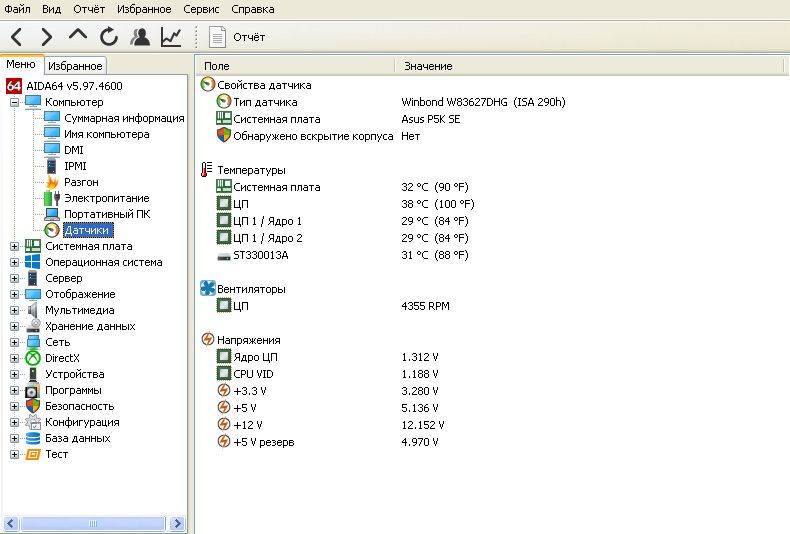This screenshot has height=534, width=790.
Task: Expand the Хранение данных tree node
Action: [15, 326]
